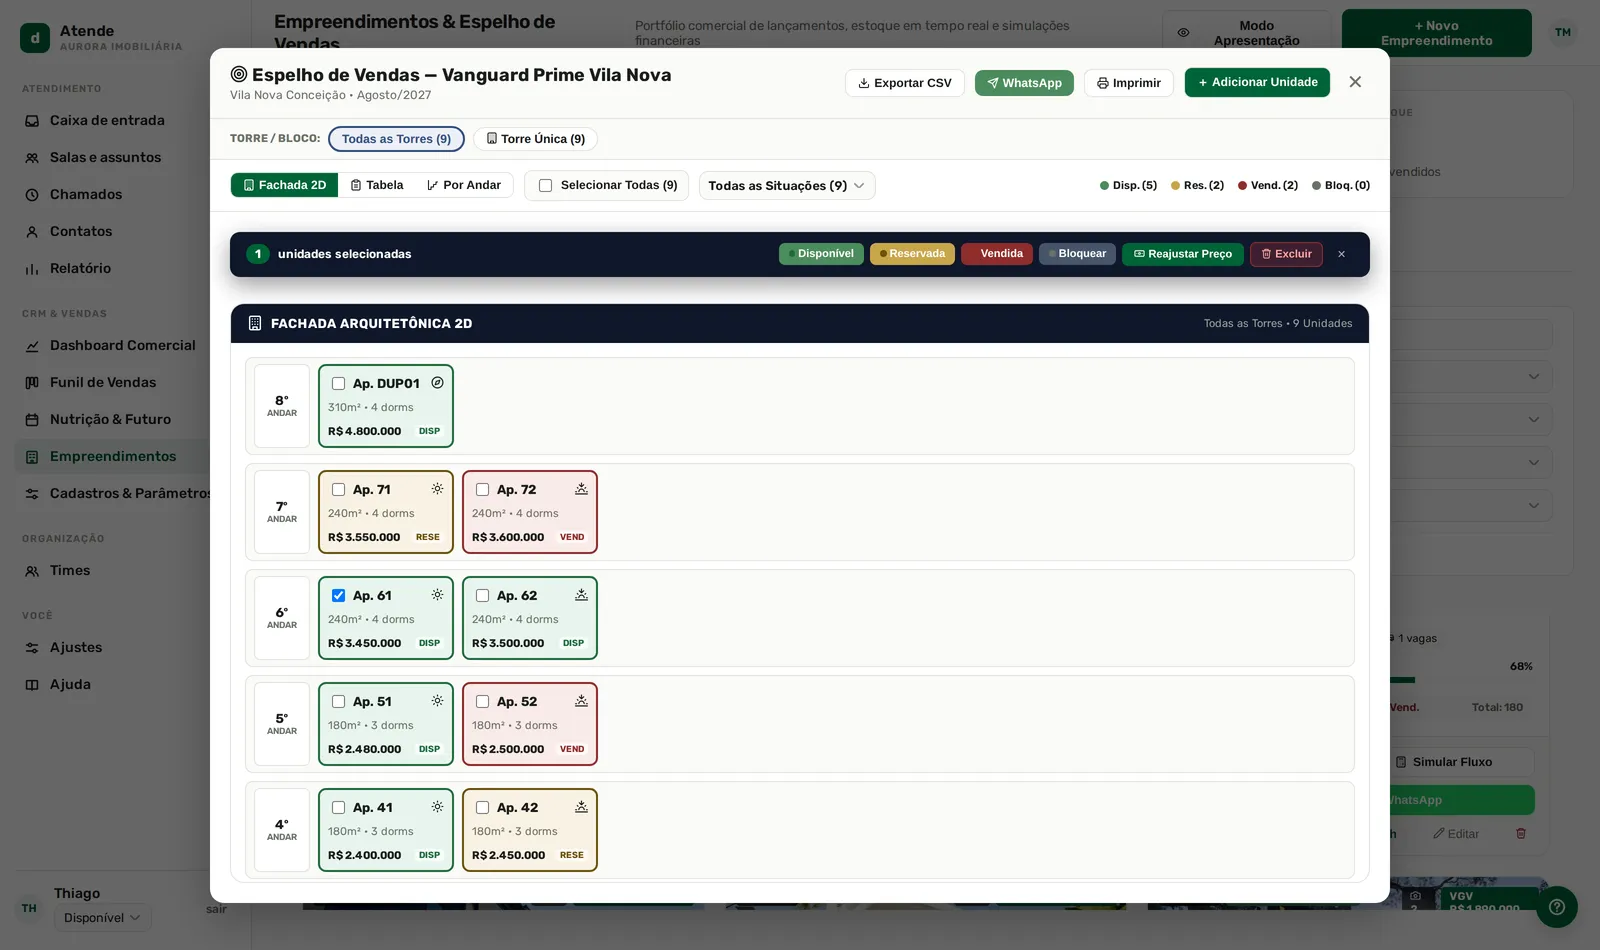The image size is (1600, 950).
Task: Click the sun icon on Ap. 71 card
Action: point(437,489)
